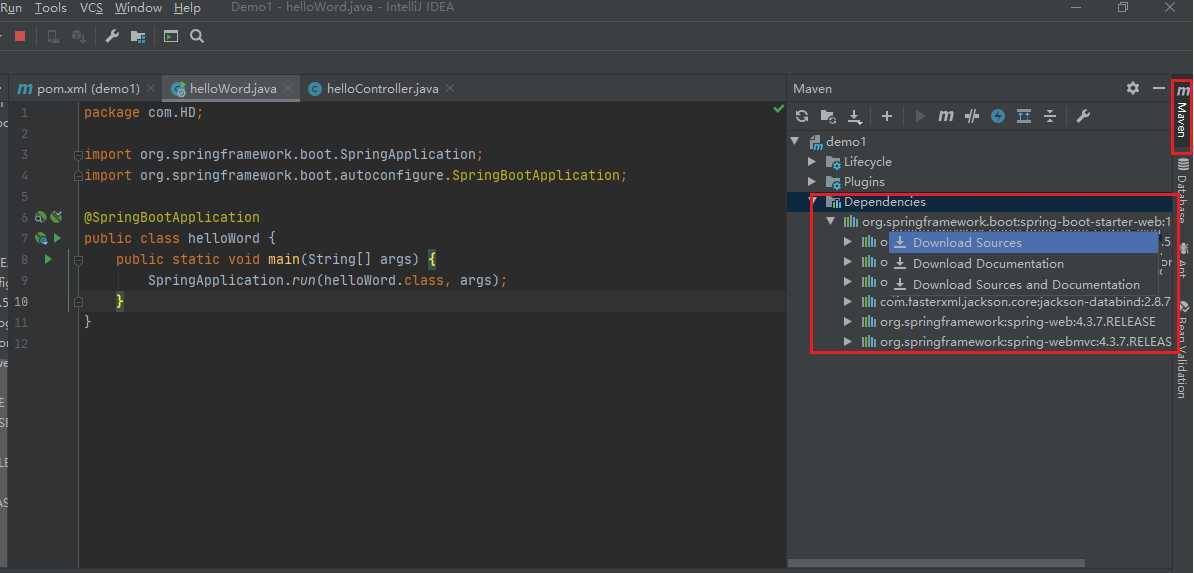
Task: Run the helloWord class from its gutter arrow
Action: [57, 238]
